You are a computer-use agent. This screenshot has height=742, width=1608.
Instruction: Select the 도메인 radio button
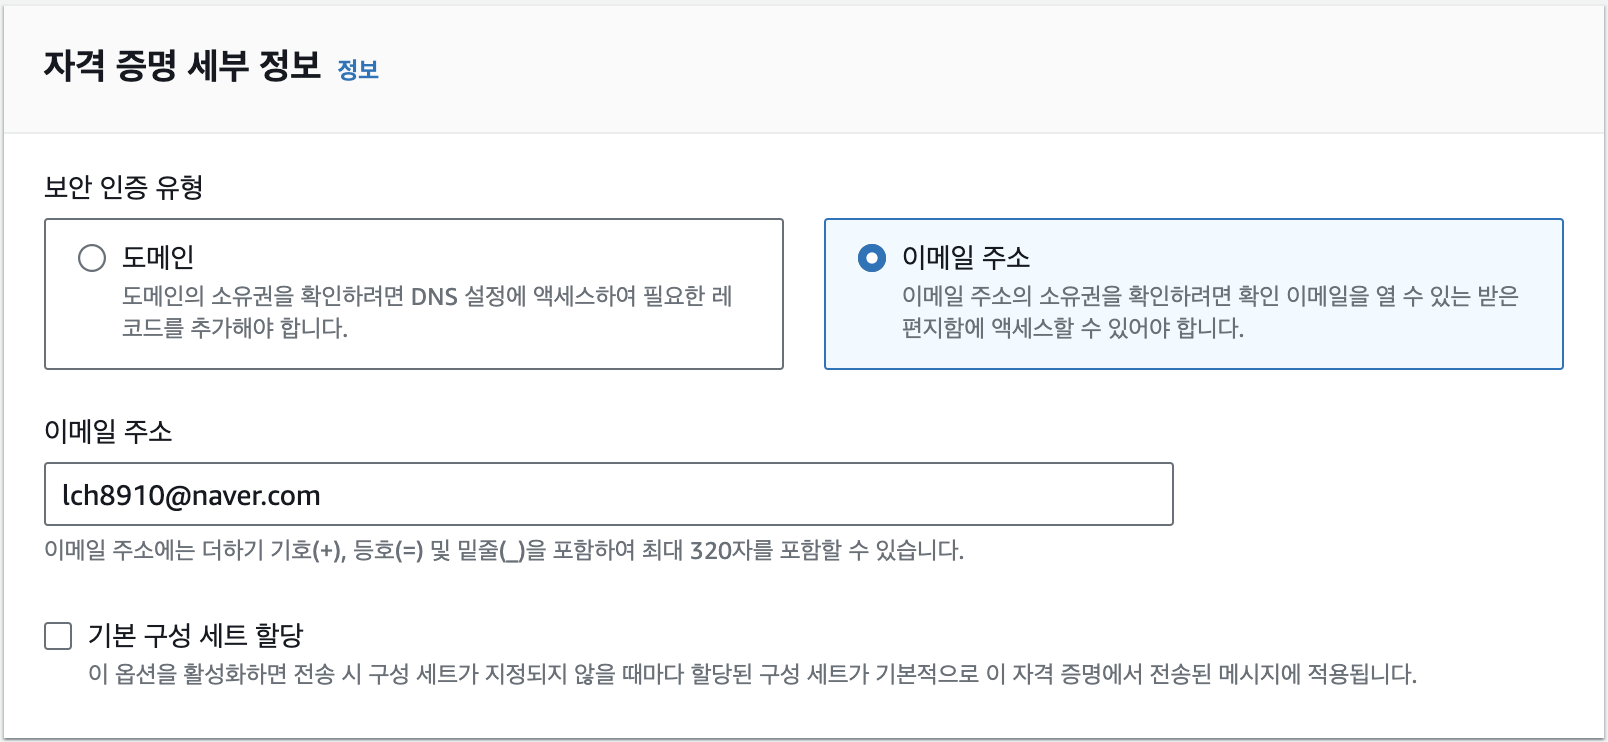click(x=92, y=258)
